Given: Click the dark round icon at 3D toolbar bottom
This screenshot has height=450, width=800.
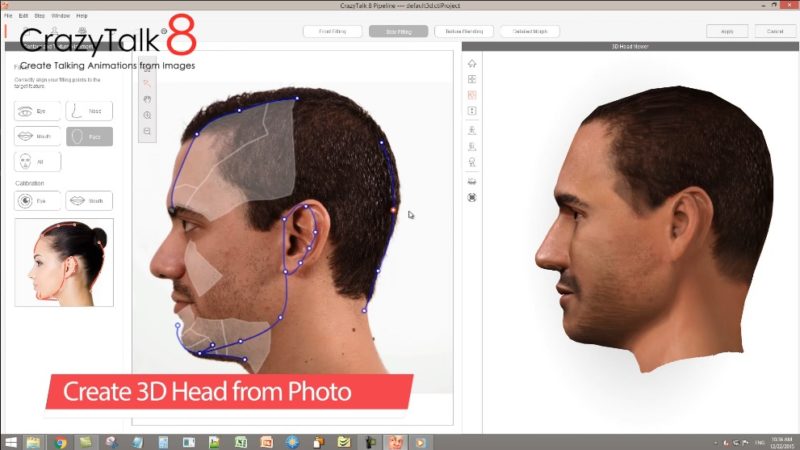Looking at the screenshot, I should click(x=472, y=197).
